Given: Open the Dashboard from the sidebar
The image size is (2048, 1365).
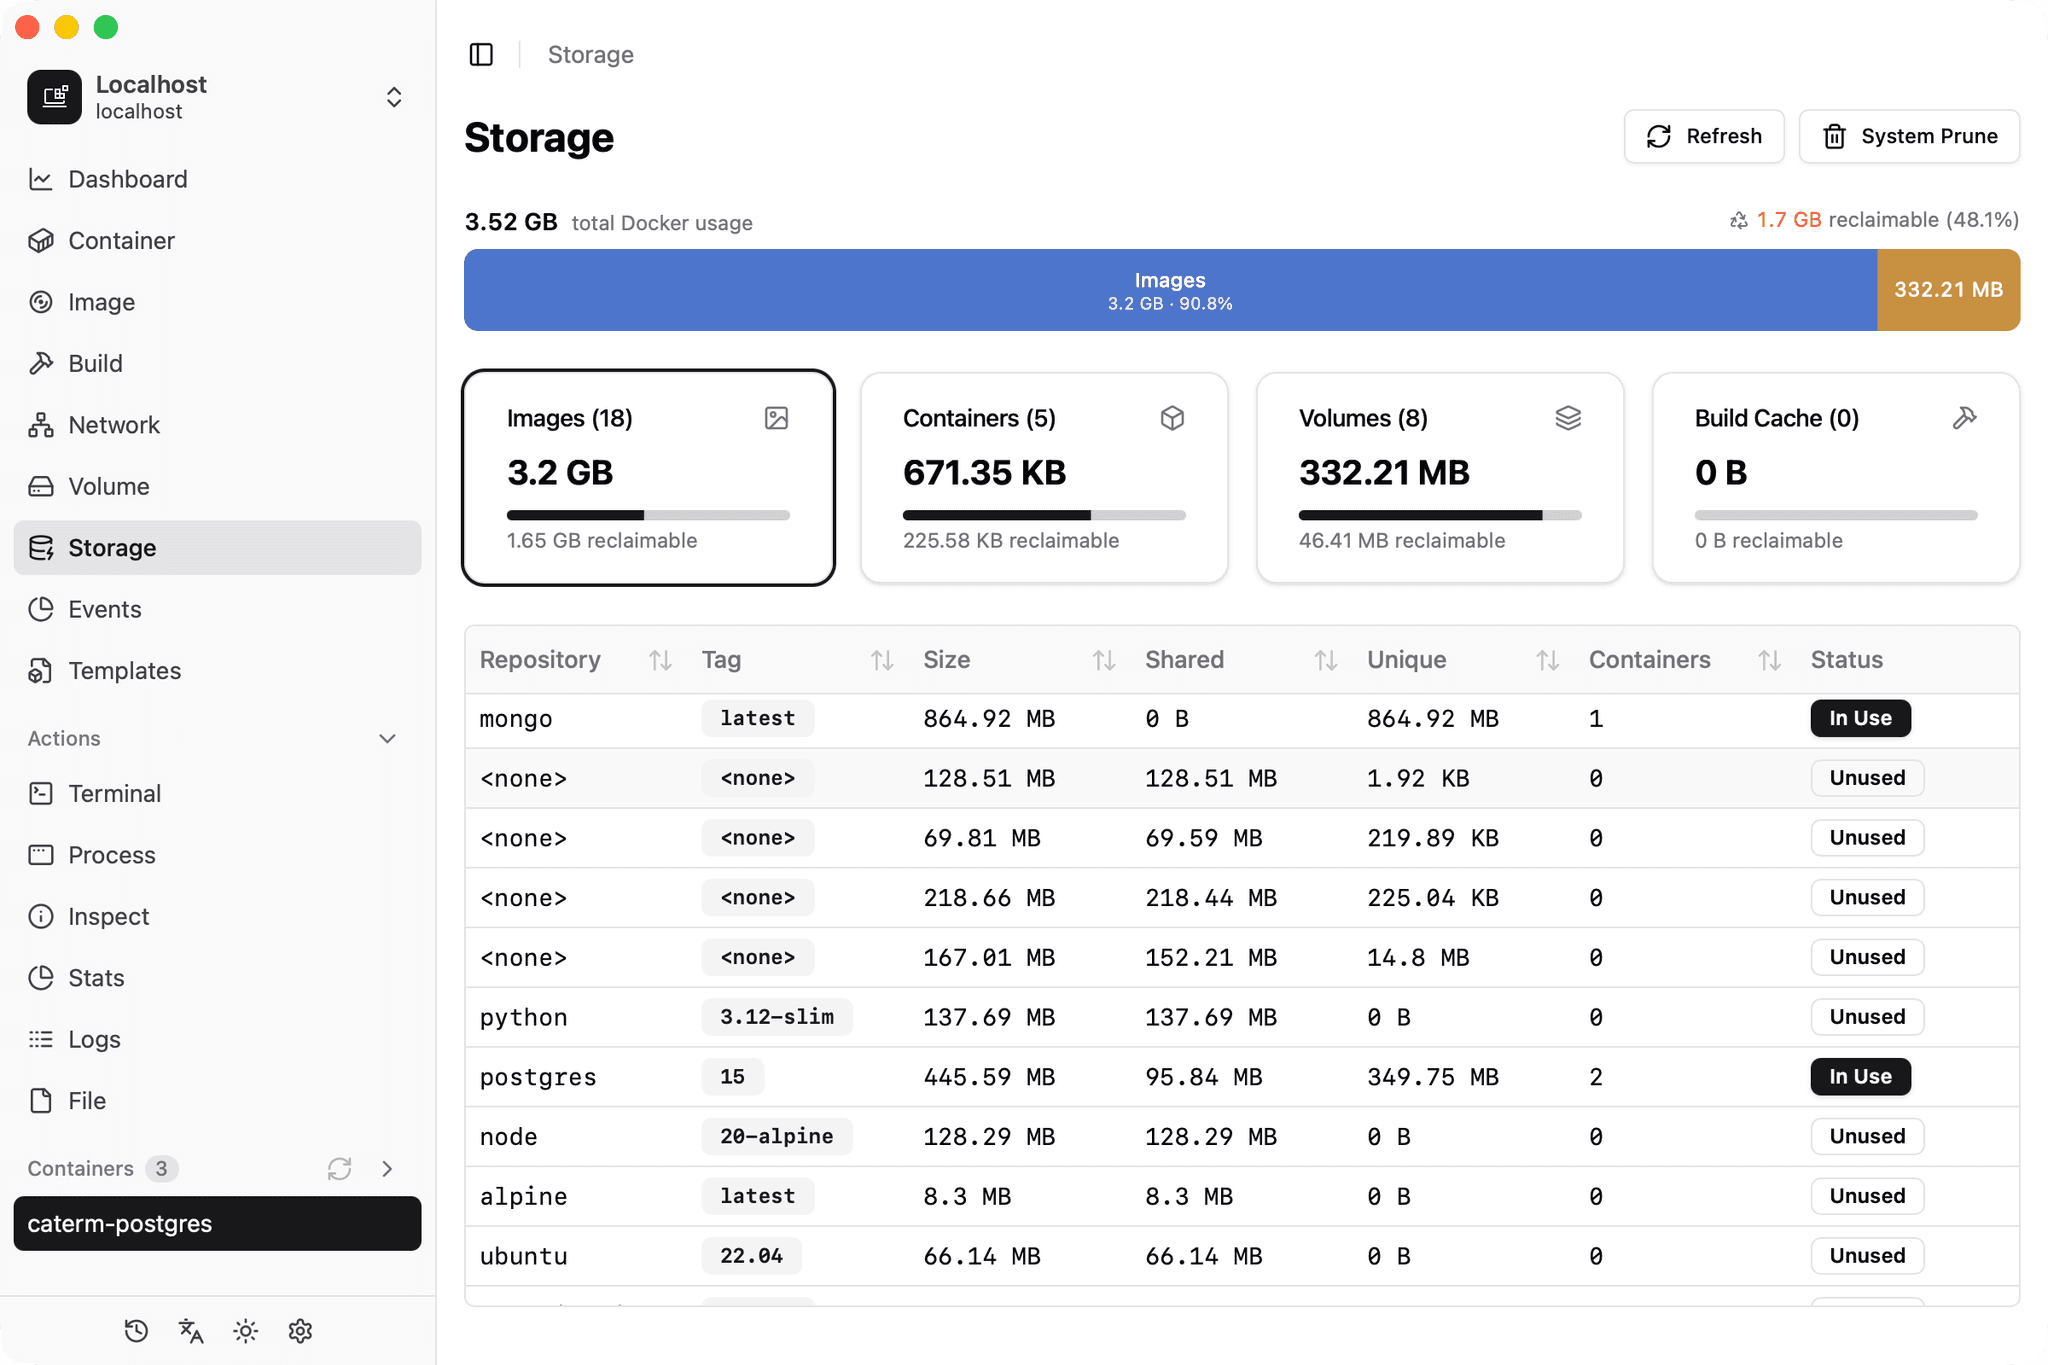Looking at the screenshot, I should [127, 179].
